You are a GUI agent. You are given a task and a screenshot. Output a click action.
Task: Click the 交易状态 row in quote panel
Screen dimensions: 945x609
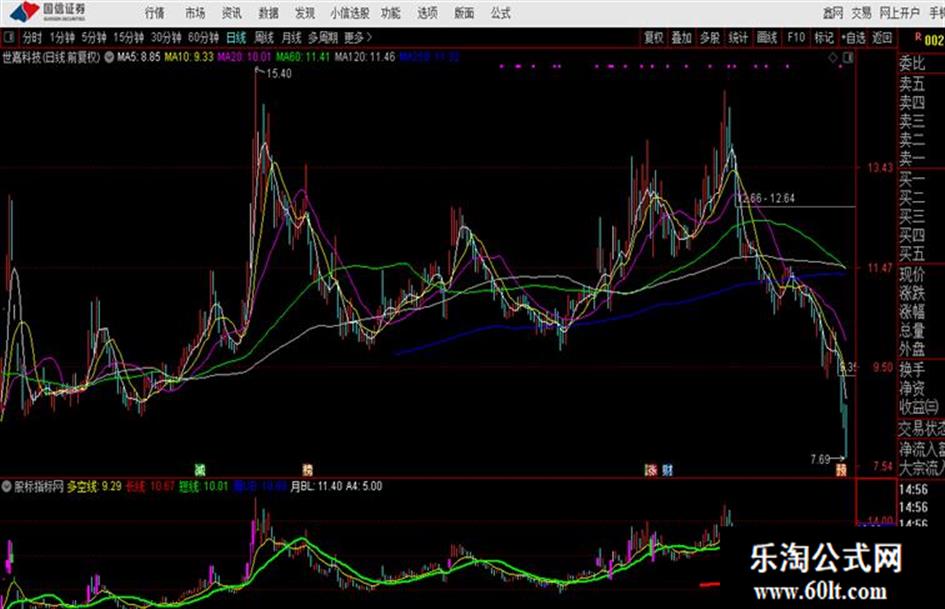pyautogui.click(x=921, y=429)
